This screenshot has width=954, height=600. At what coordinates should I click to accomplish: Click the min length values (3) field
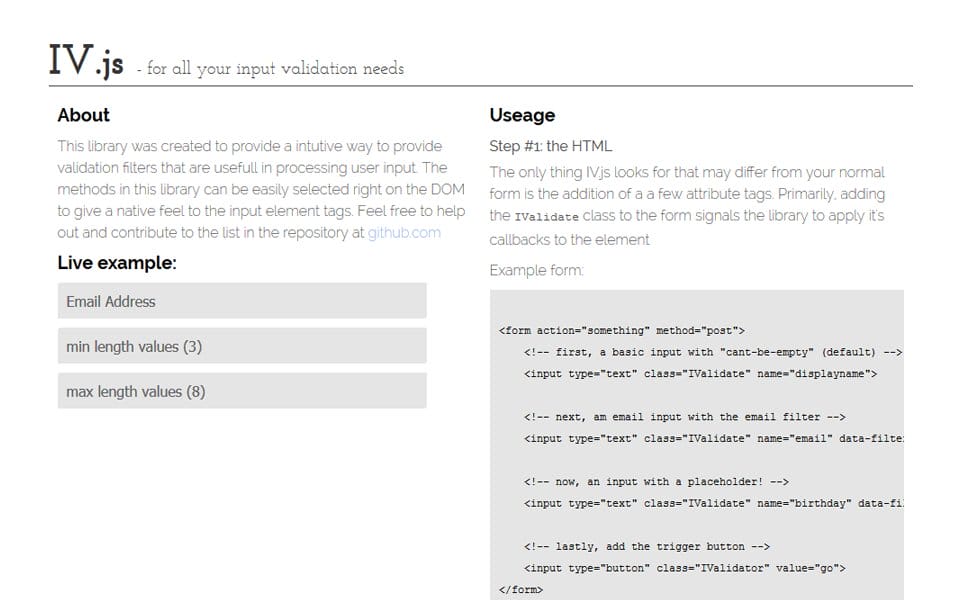click(x=240, y=345)
